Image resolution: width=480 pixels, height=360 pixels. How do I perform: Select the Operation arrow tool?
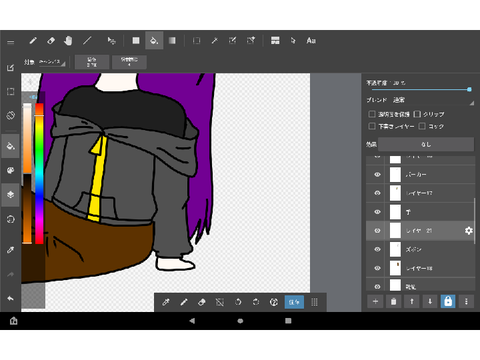[x=293, y=41]
